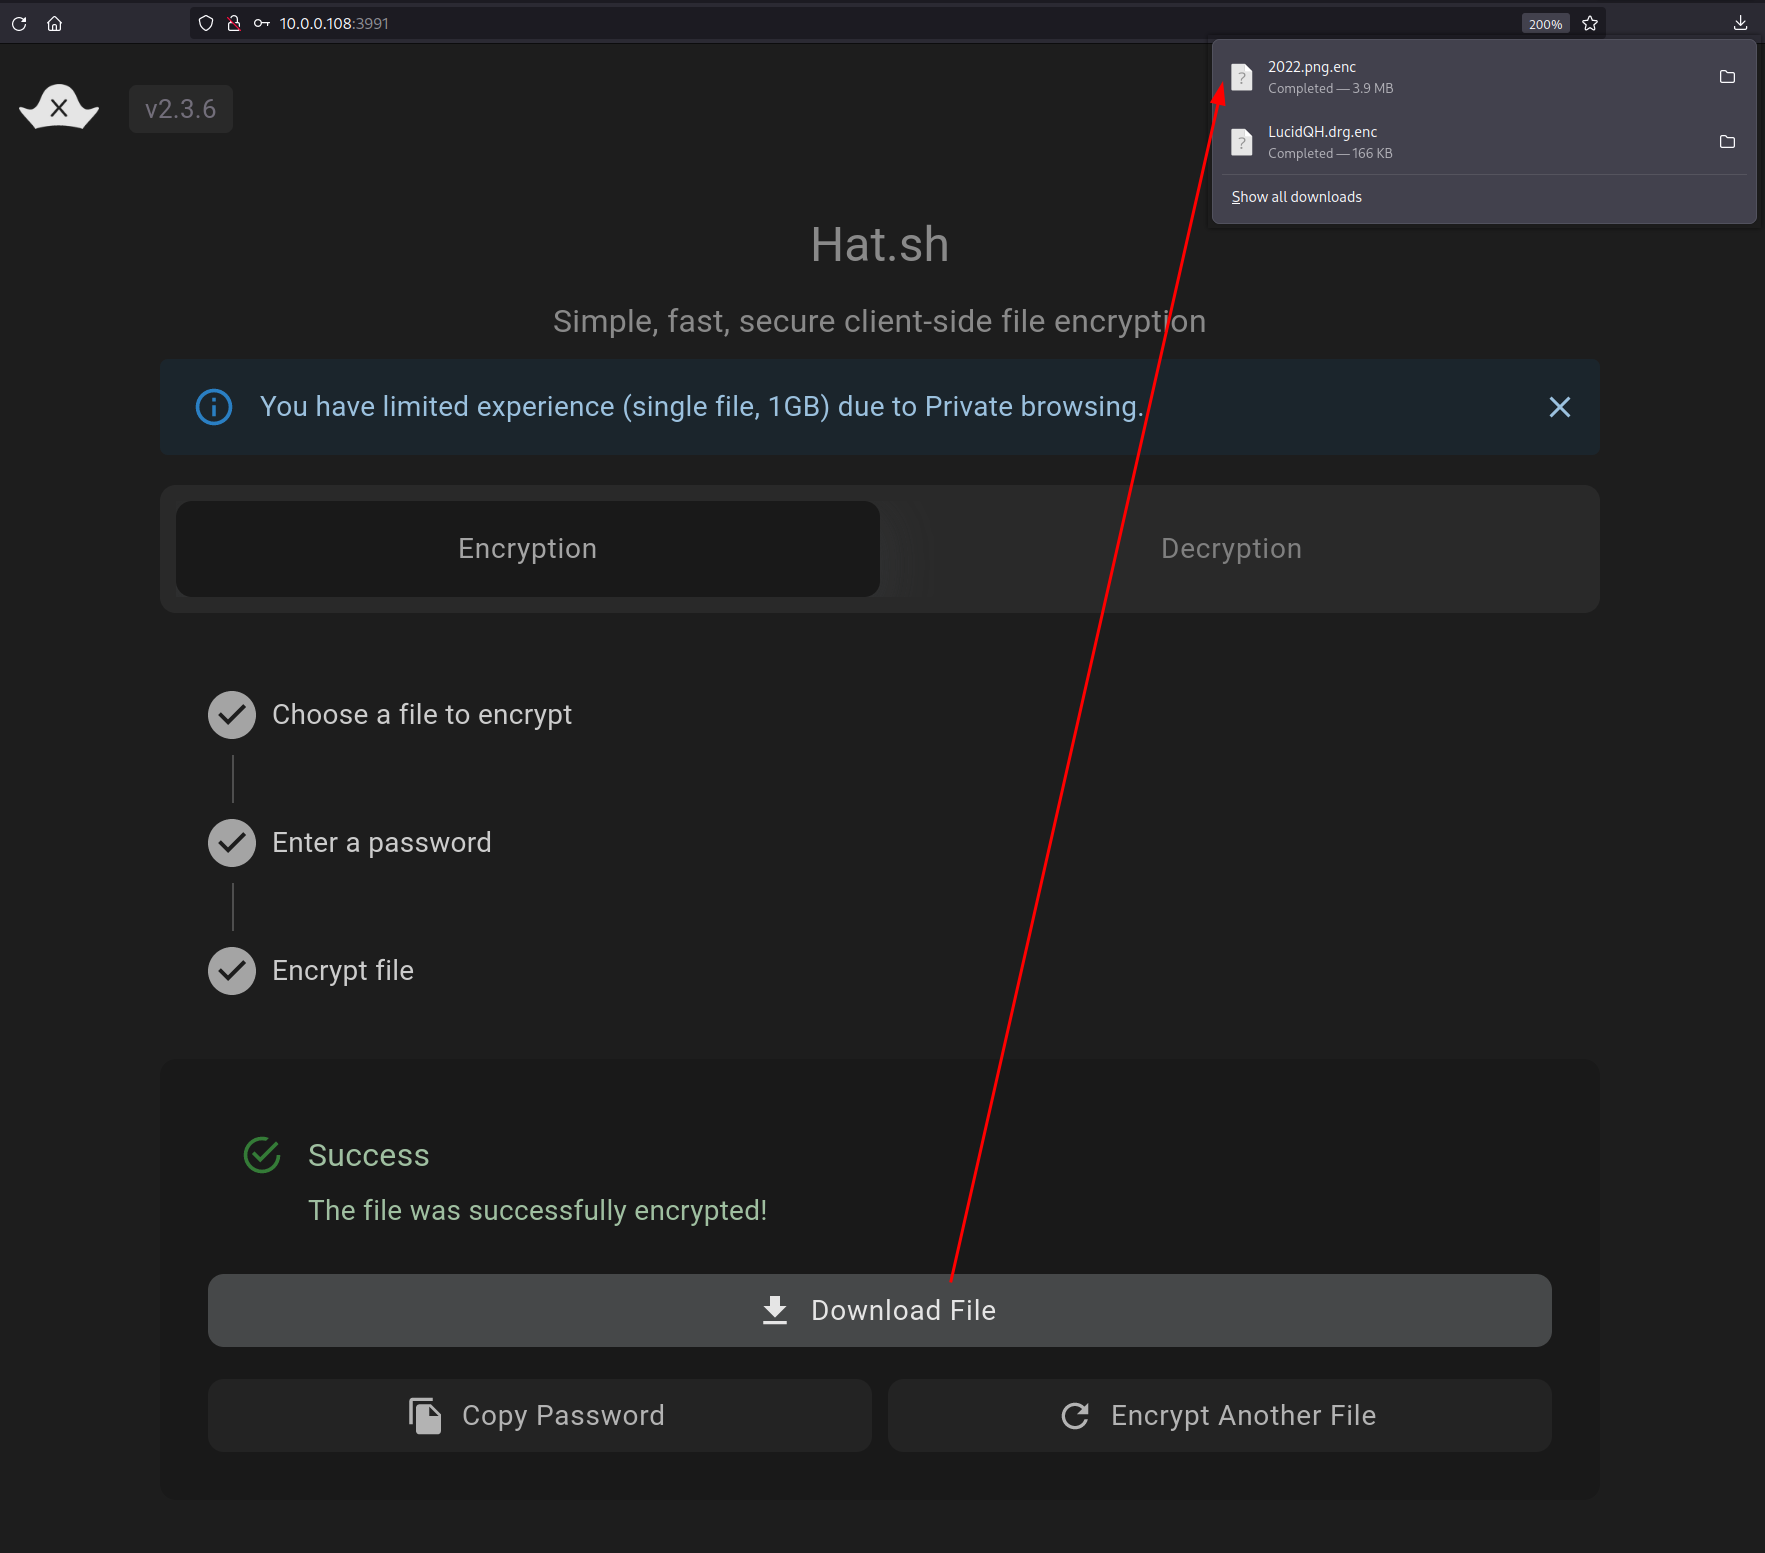
Task: Click the insecure connection padlock icon
Action: point(234,23)
